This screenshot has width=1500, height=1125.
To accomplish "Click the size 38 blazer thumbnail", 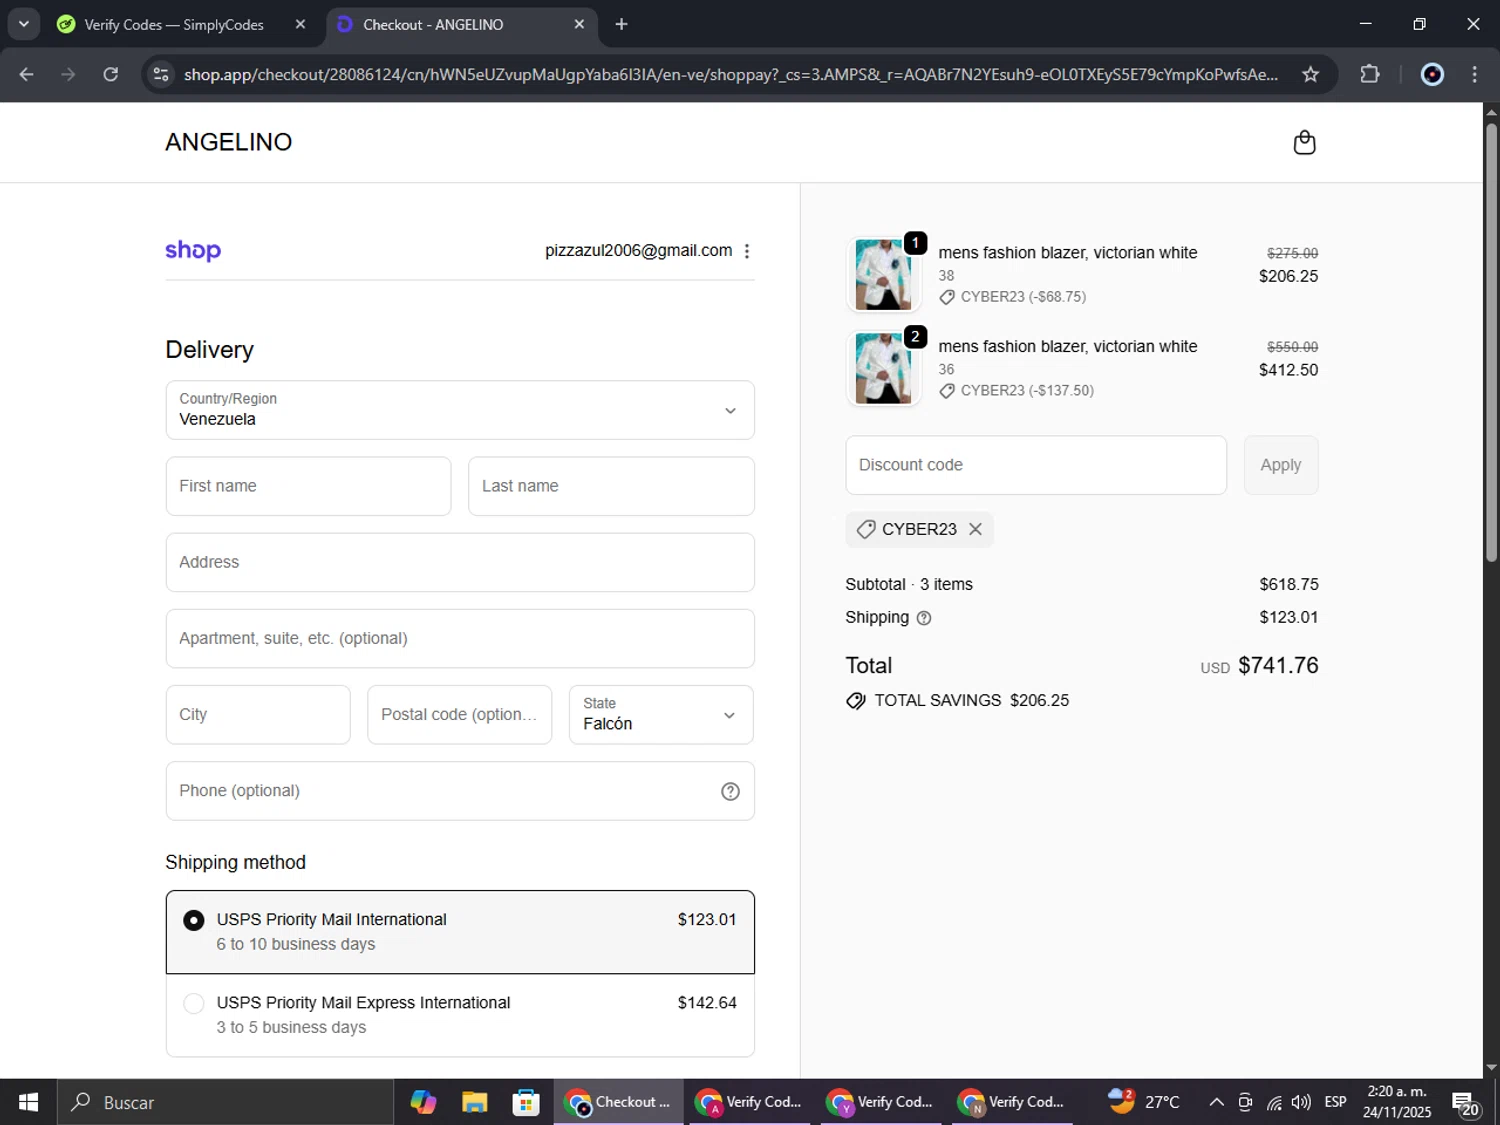I will (x=883, y=274).
